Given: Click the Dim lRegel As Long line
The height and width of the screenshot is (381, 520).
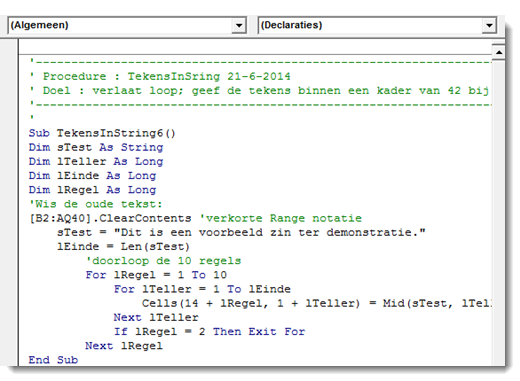Looking at the screenshot, I should tap(92, 190).
